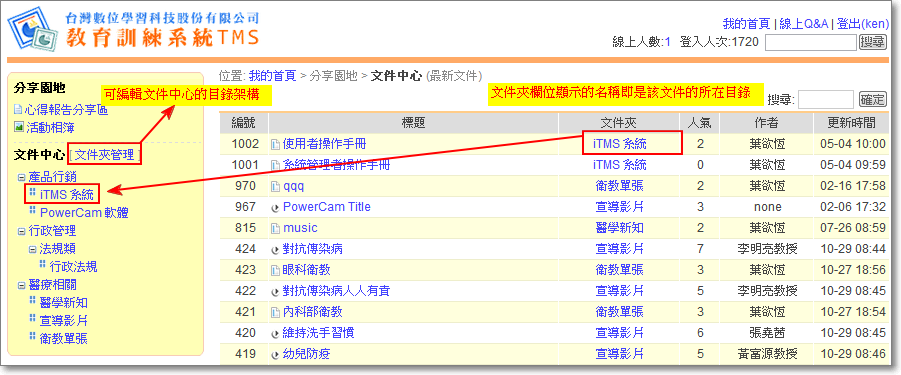This screenshot has height=375, width=901.
Task: Click document icon beside qqq
Action: (x=276, y=187)
